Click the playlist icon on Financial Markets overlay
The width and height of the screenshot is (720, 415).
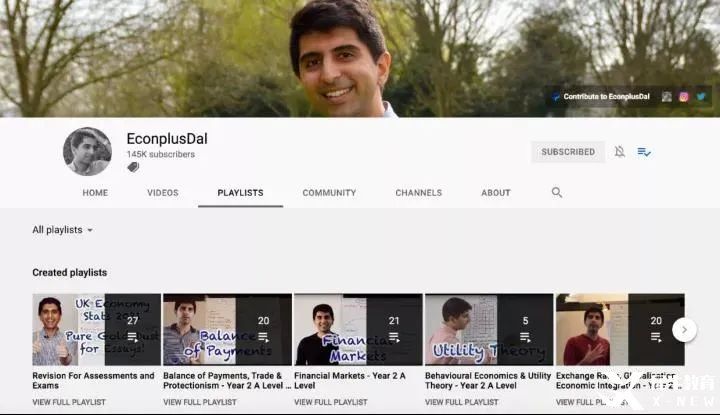click(394, 337)
